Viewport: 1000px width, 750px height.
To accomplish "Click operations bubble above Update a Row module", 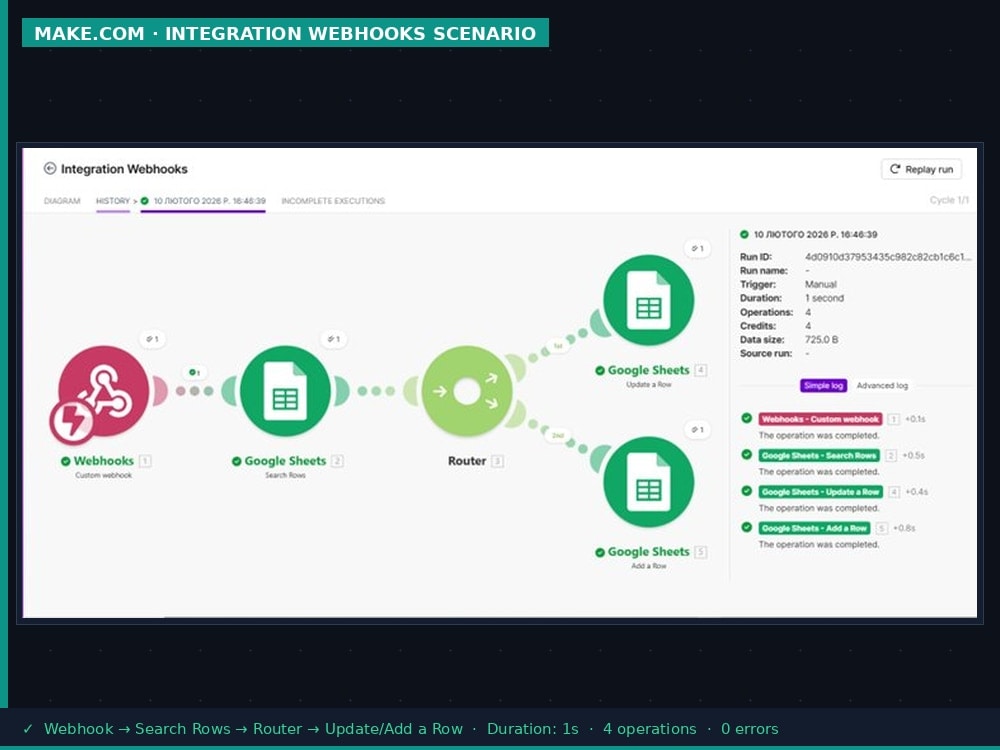I will coord(697,249).
